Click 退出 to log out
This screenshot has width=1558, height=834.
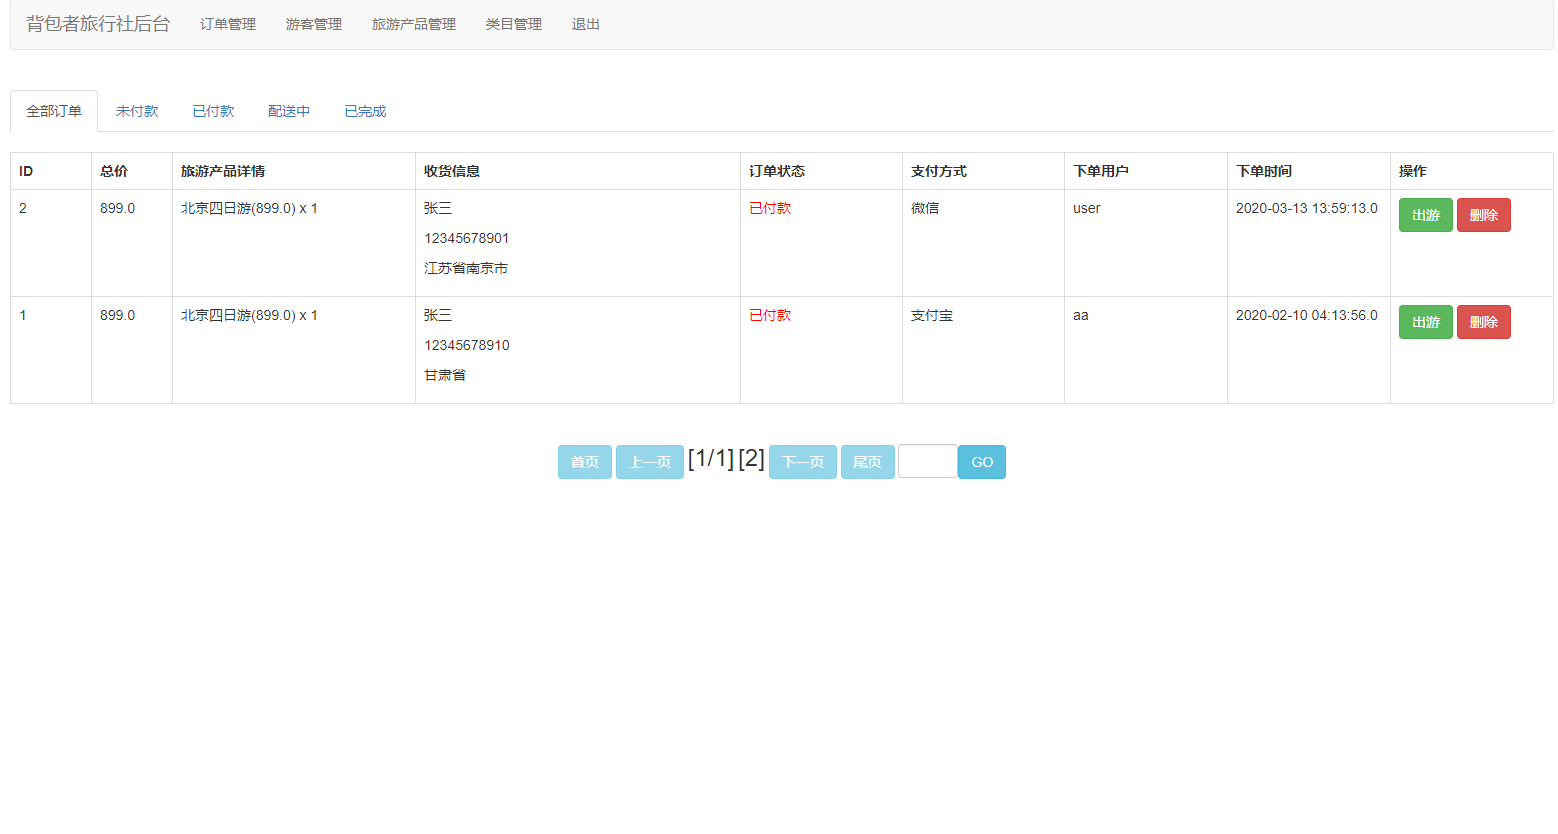tap(585, 24)
